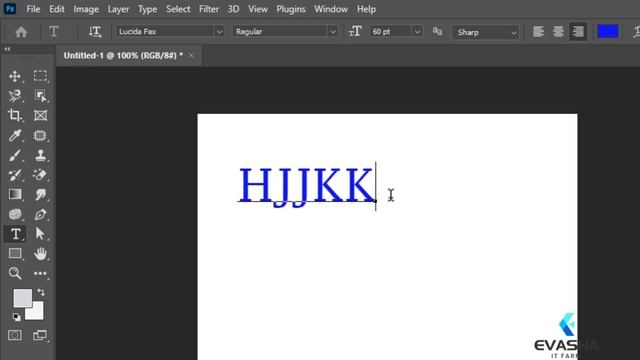Select the Clone Stamp tool

point(40,155)
